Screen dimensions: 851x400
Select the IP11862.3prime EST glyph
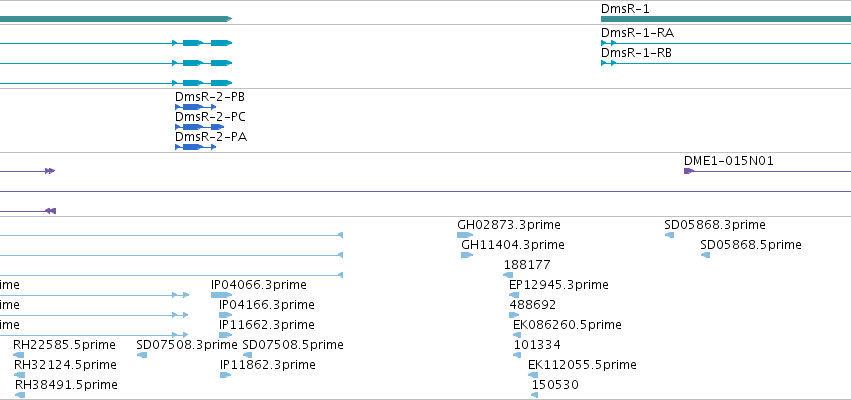[225, 375]
